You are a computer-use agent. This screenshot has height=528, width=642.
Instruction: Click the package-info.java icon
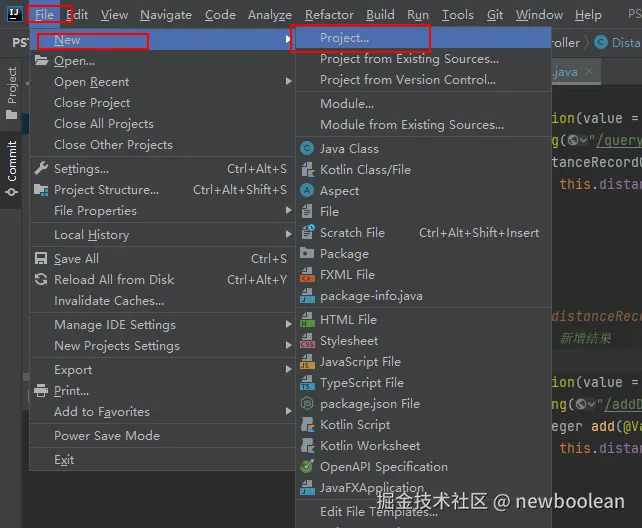coord(307,296)
